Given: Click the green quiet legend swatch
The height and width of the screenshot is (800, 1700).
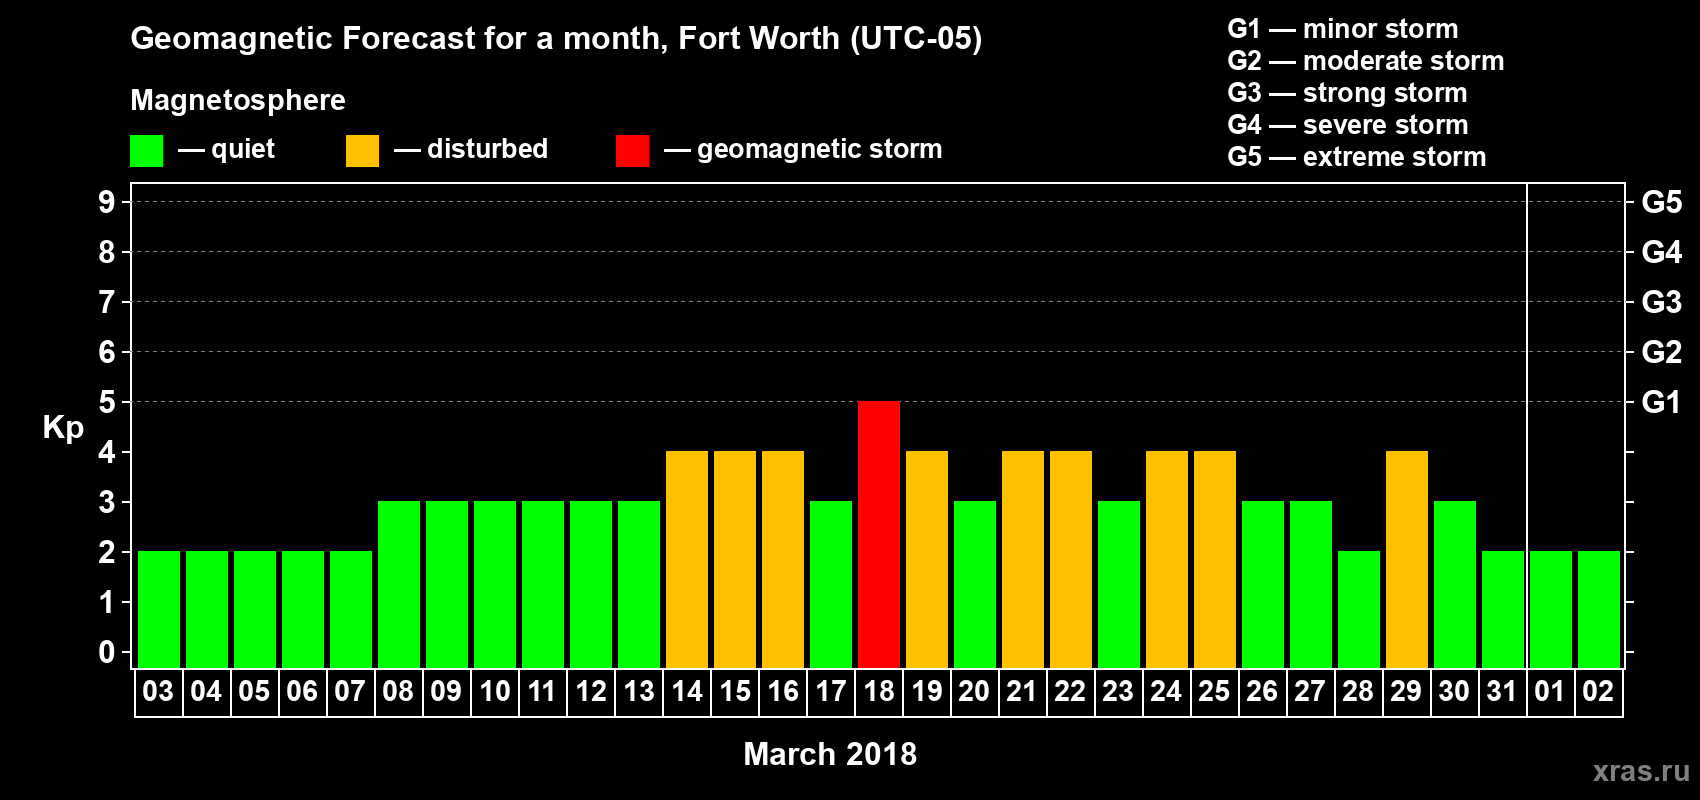Looking at the screenshot, I should (146, 151).
